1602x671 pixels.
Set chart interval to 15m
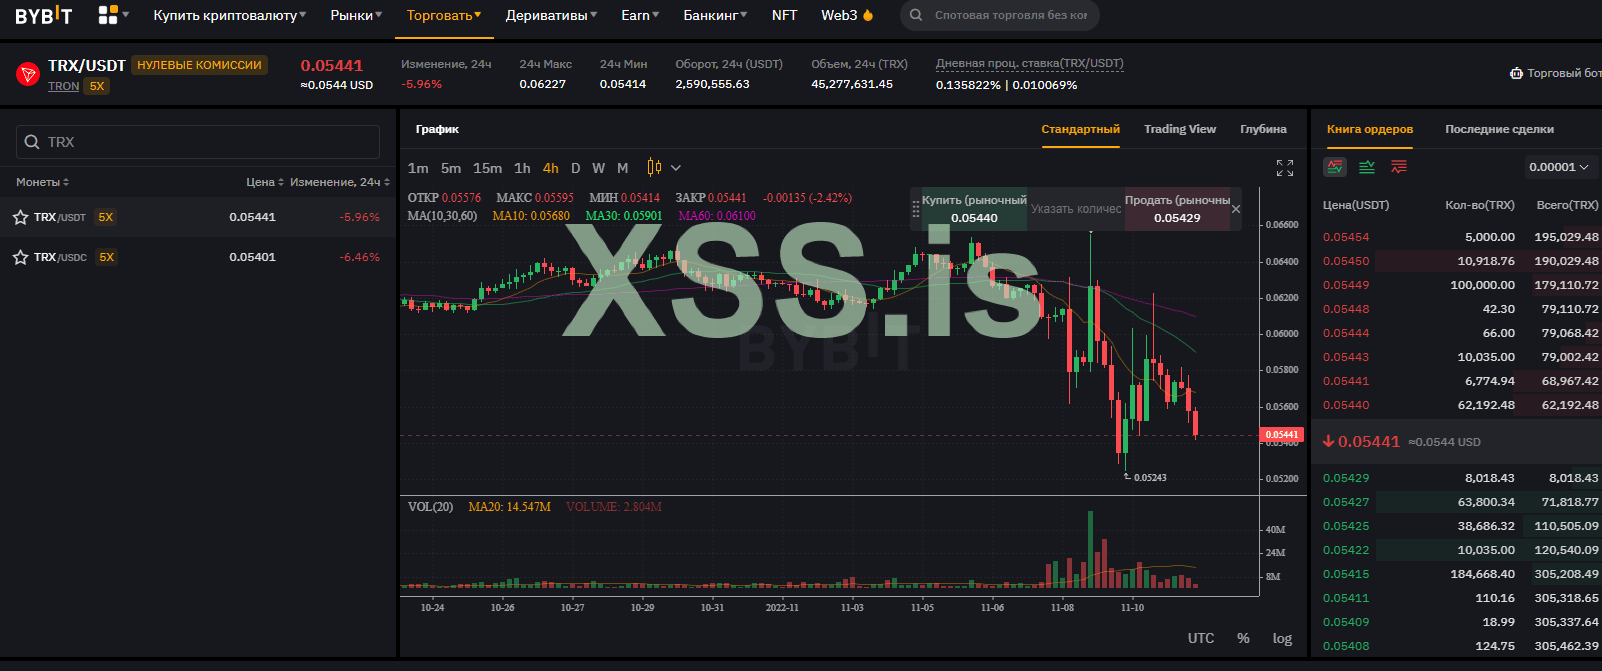click(x=487, y=168)
